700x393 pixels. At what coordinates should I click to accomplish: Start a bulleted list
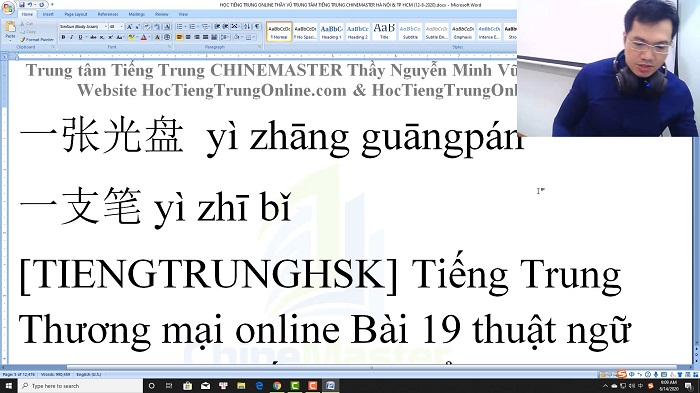[179, 26]
